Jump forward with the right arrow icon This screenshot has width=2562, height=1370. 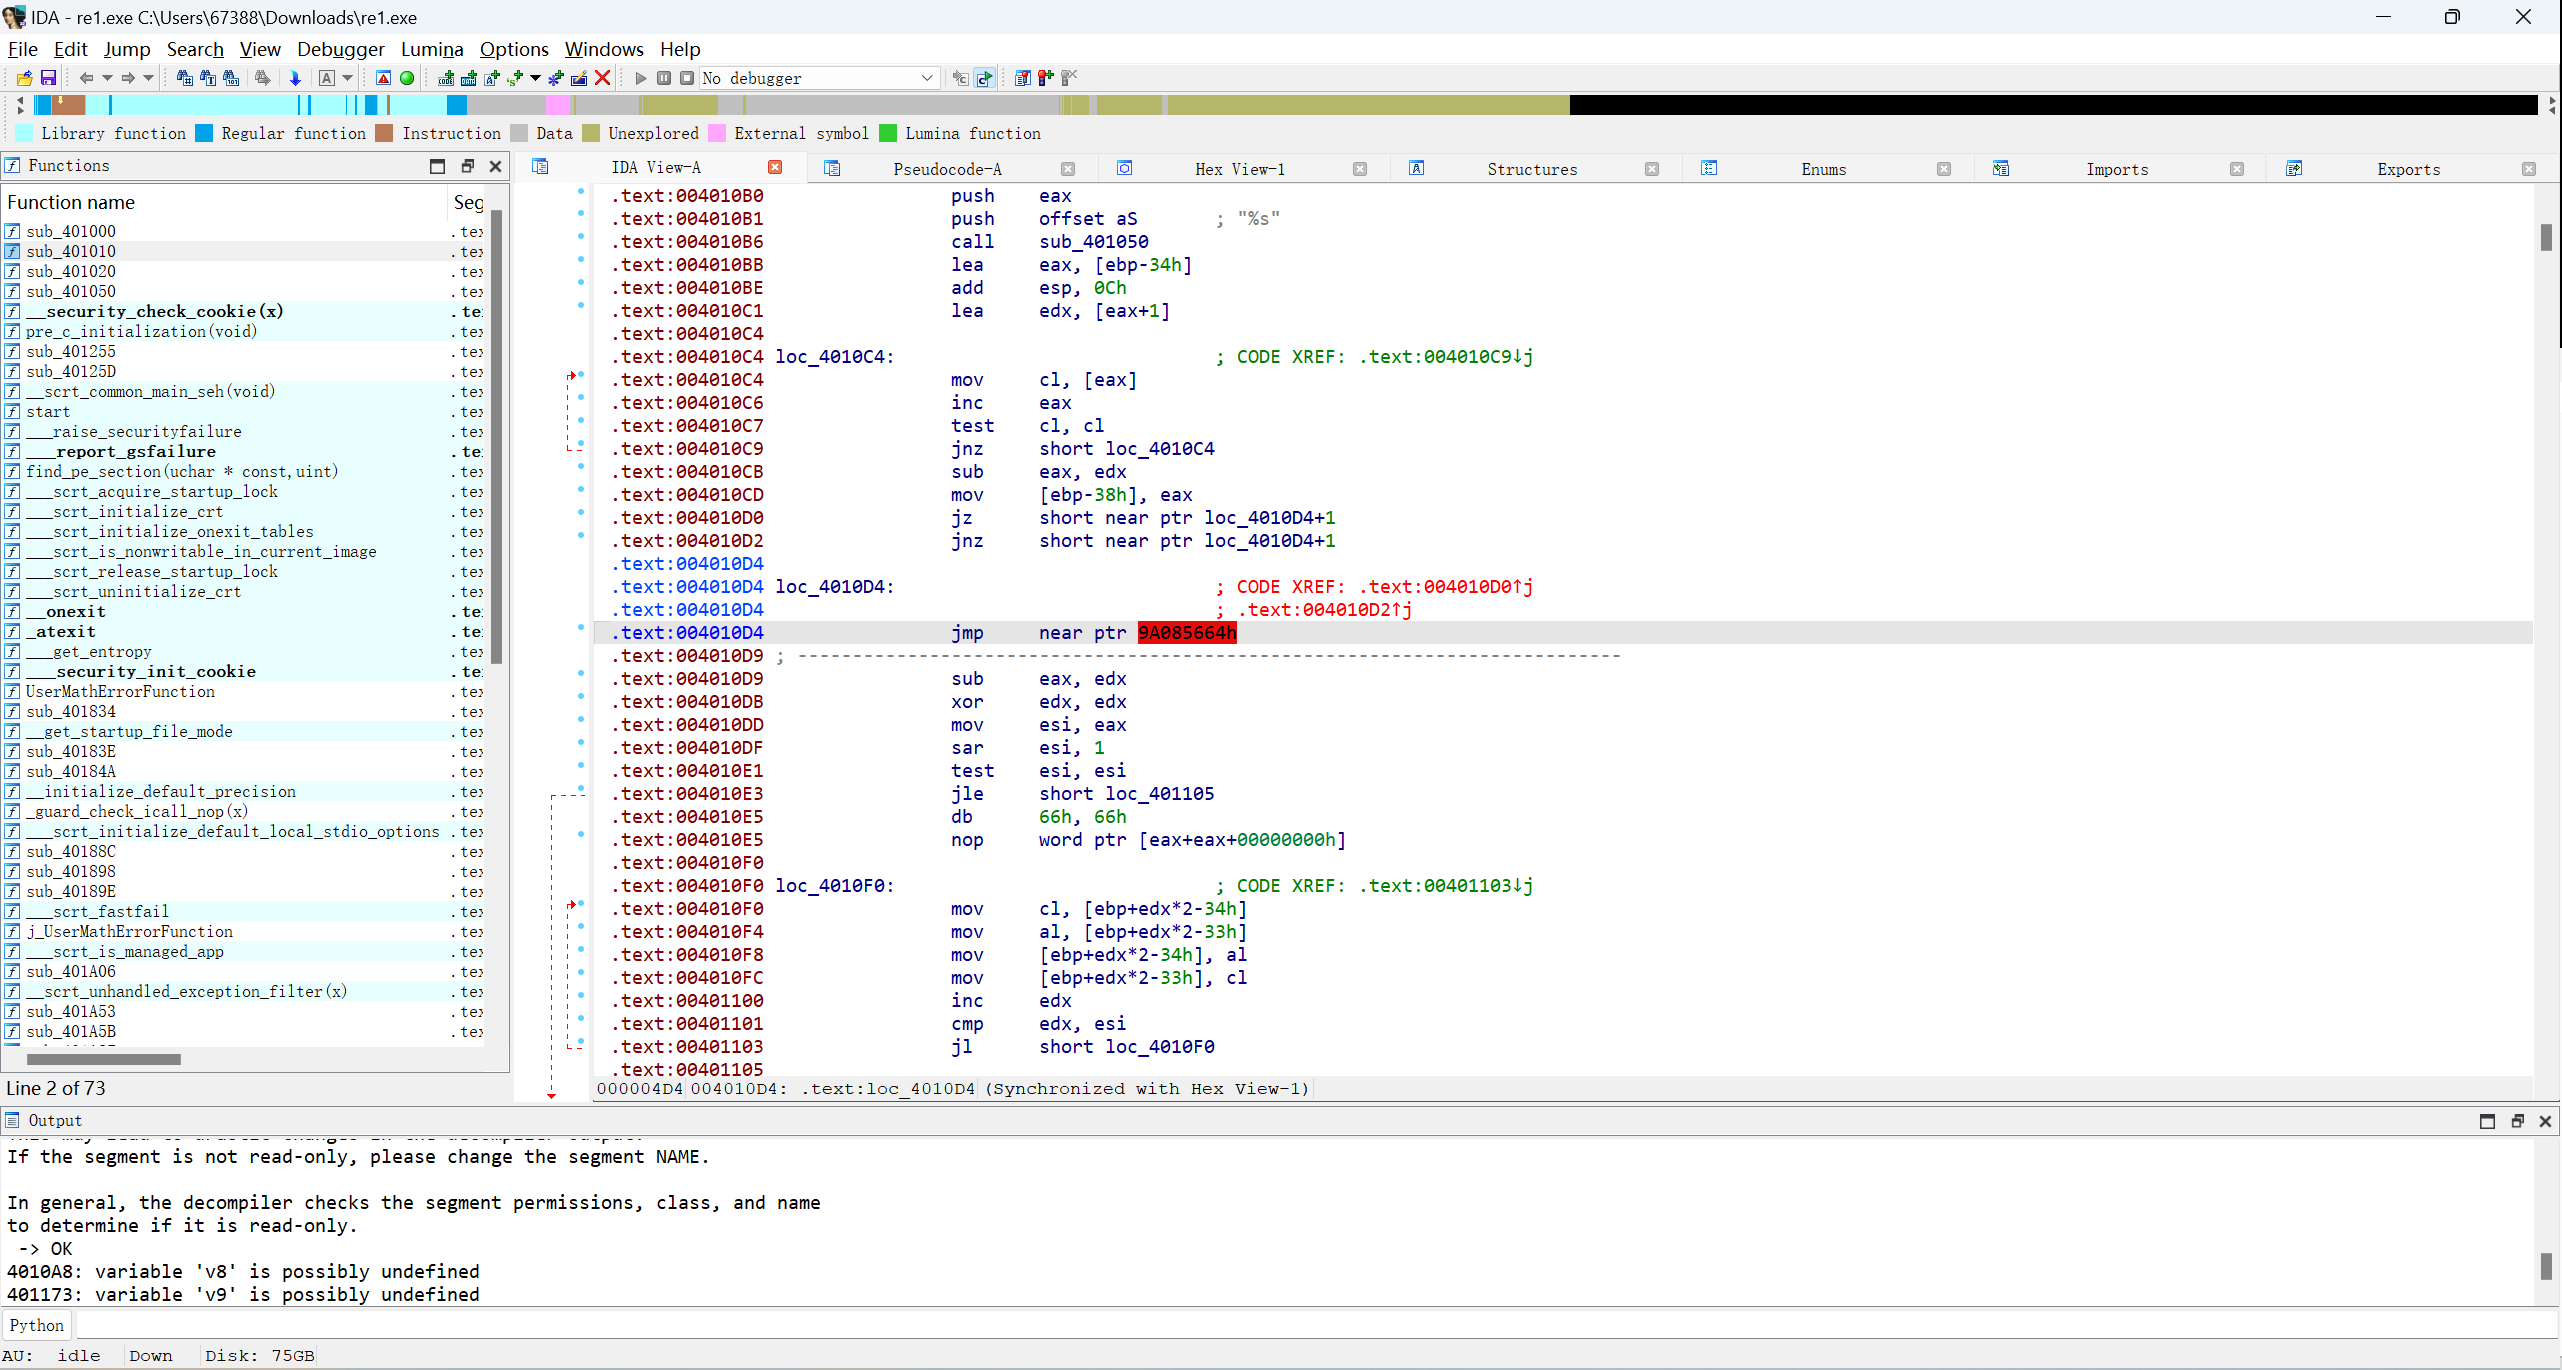[128, 78]
